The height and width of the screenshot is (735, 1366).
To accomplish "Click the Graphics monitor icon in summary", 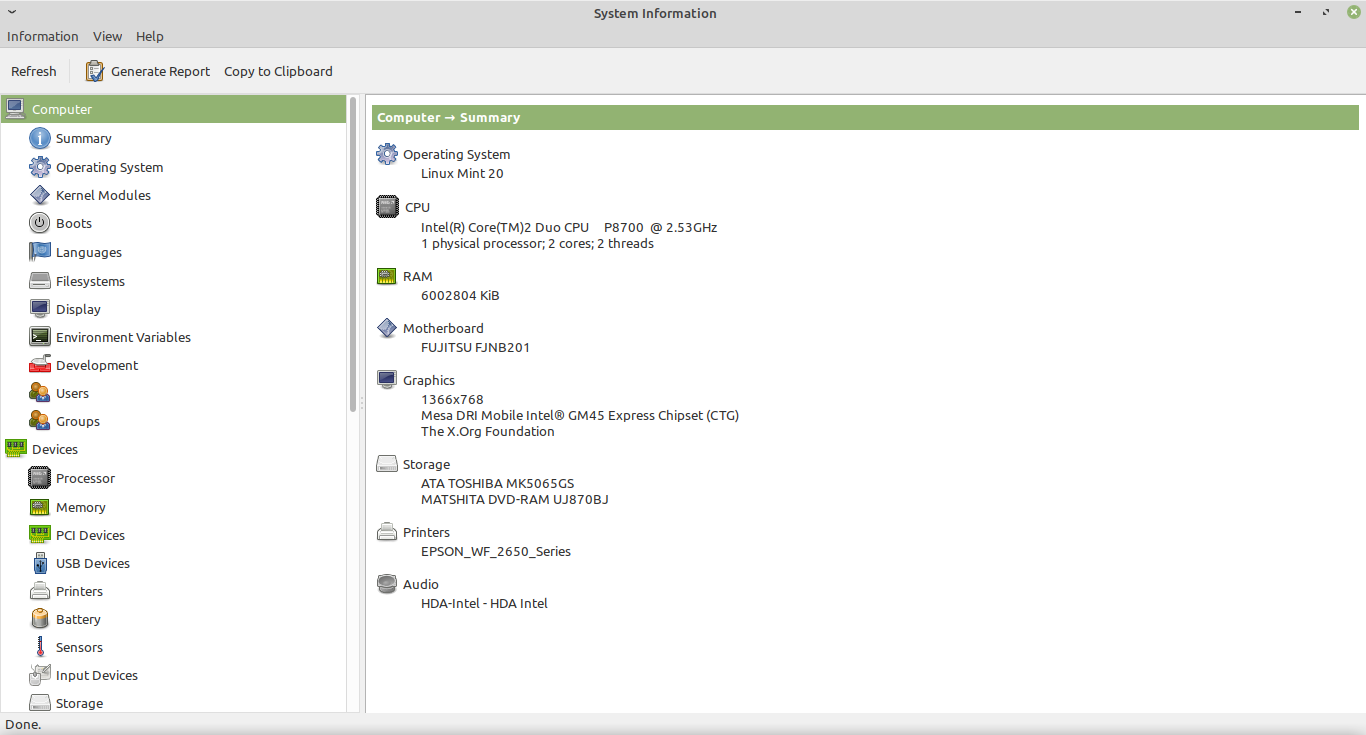I will pyautogui.click(x=387, y=380).
